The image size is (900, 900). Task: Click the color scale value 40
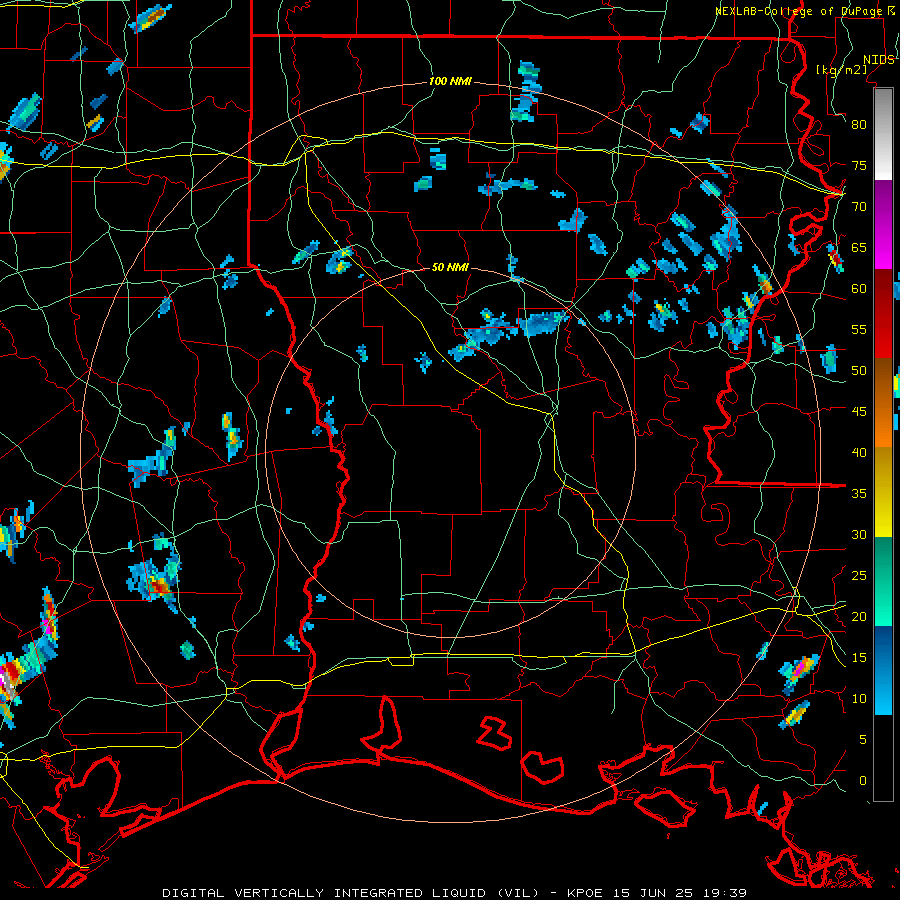point(859,453)
